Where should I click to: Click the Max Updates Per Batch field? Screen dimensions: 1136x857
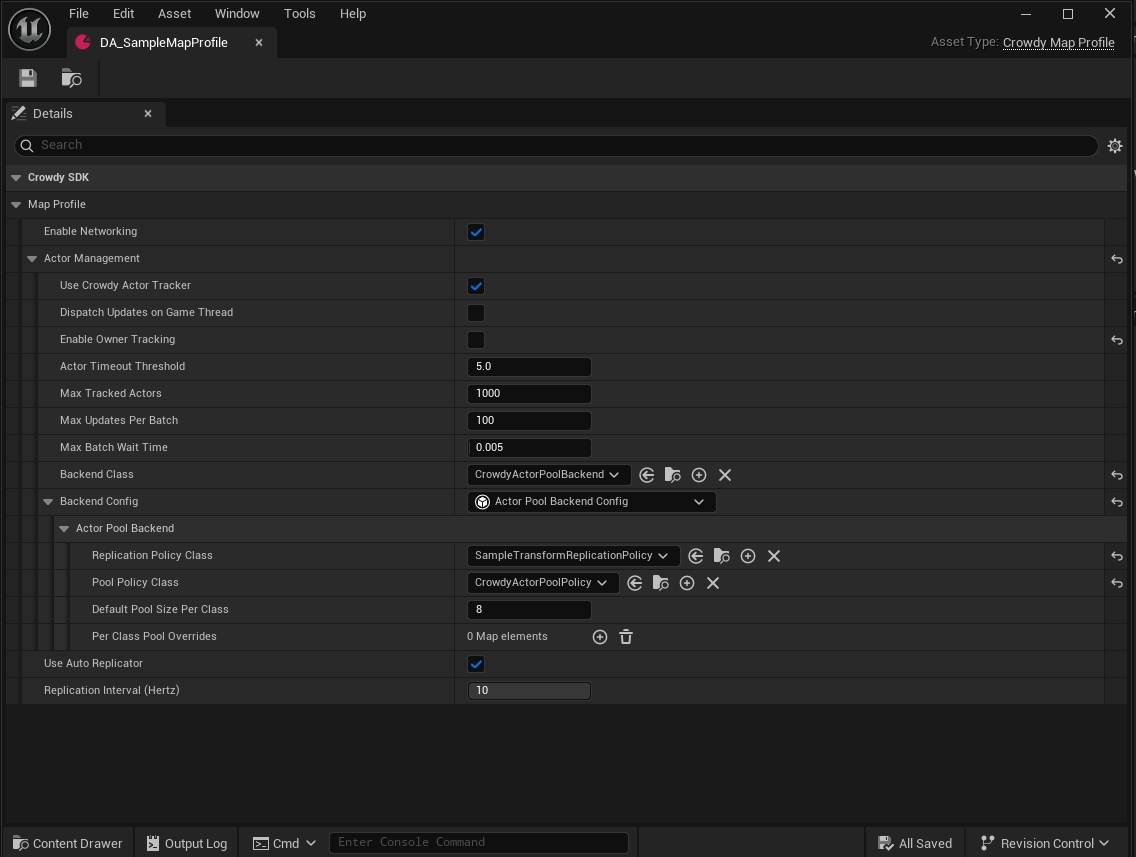(529, 421)
